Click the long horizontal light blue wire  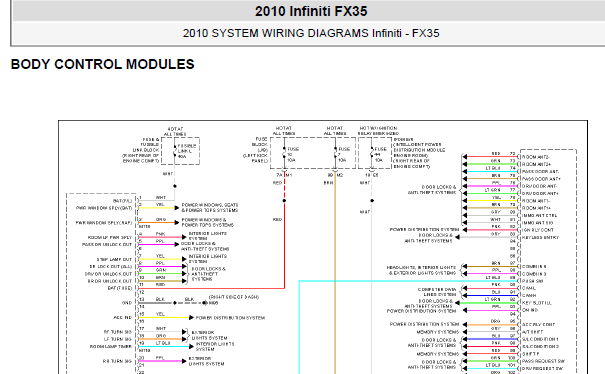click(409, 281)
